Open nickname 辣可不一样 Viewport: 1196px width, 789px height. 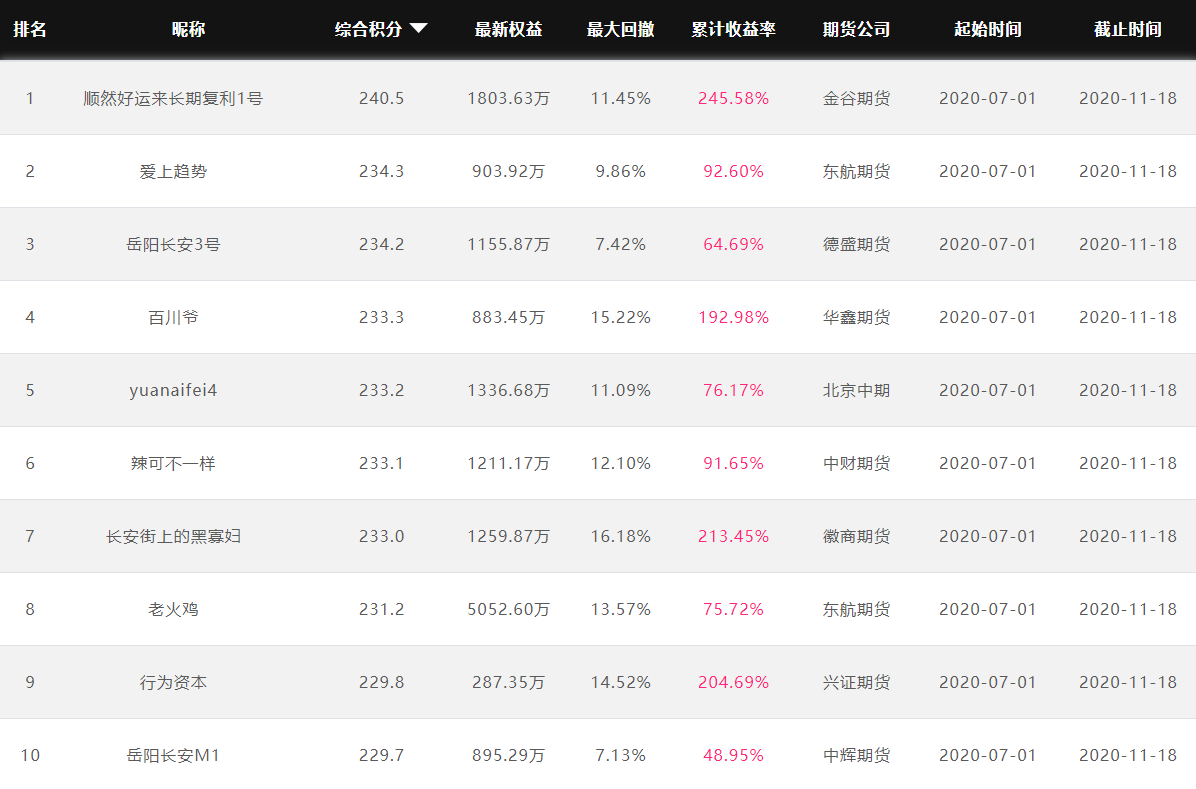pos(173,463)
